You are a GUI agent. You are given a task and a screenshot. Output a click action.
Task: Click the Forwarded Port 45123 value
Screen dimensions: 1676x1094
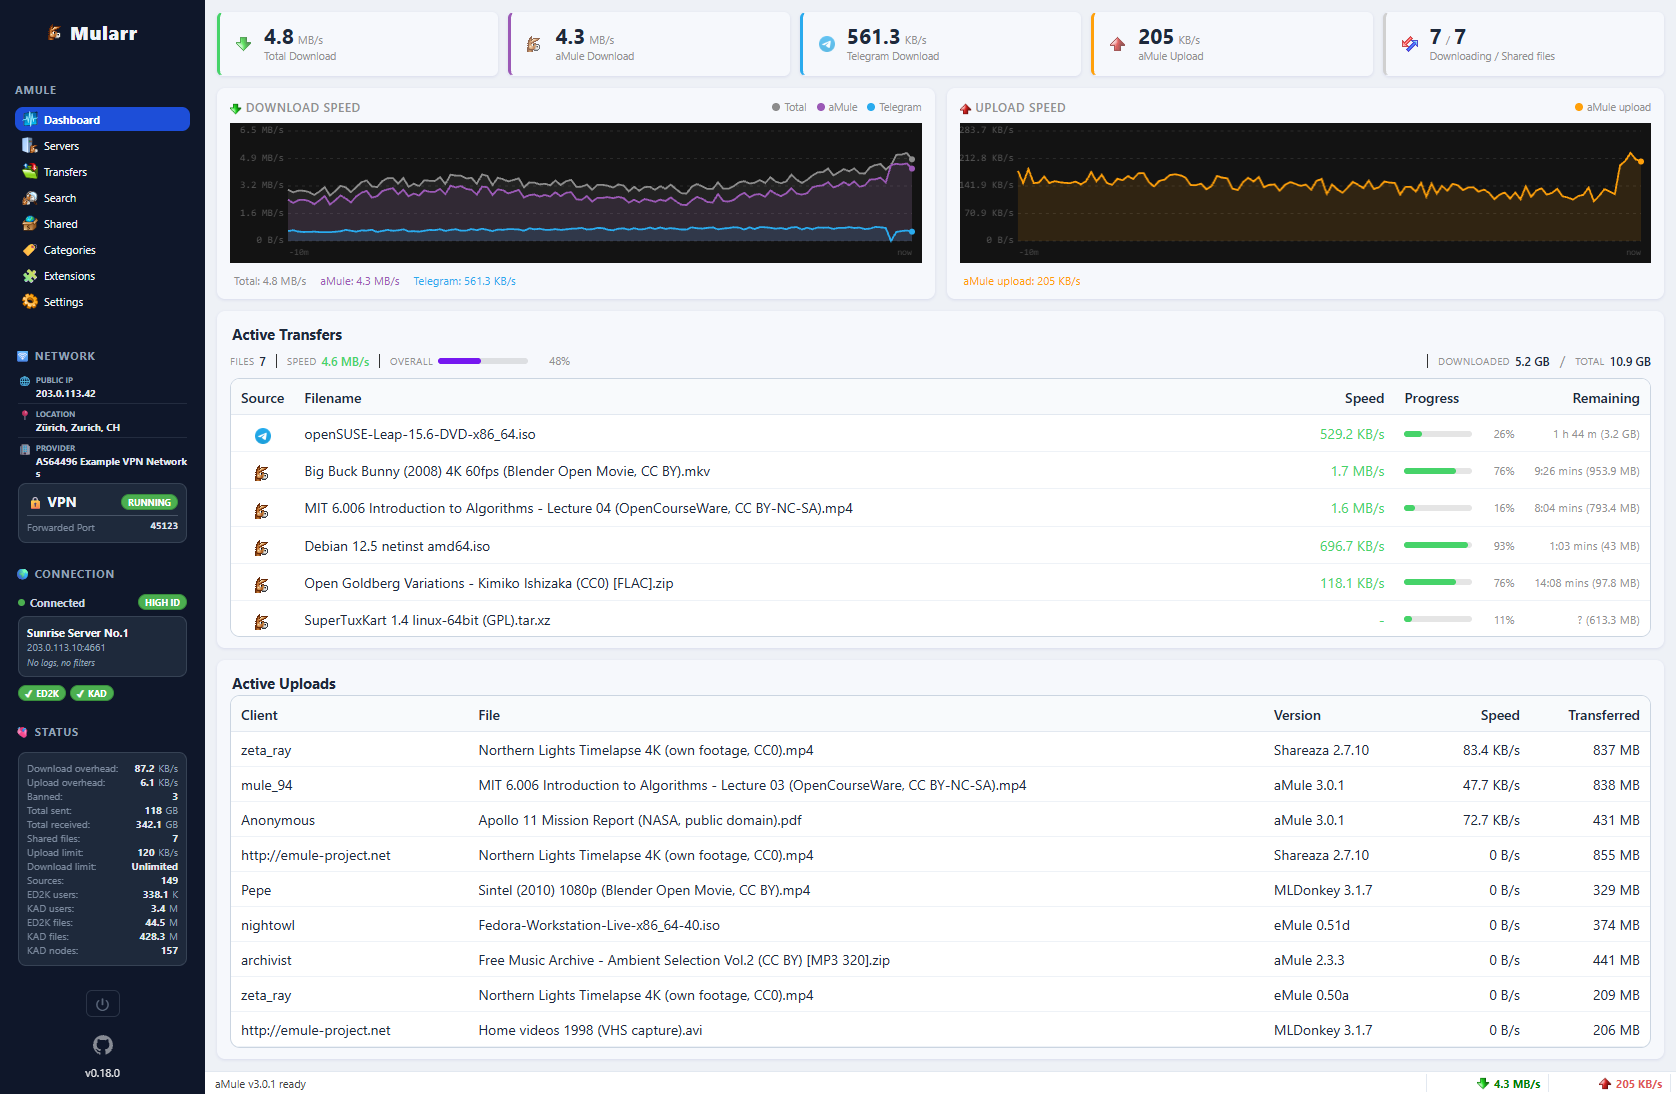pyautogui.click(x=164, y=526)
